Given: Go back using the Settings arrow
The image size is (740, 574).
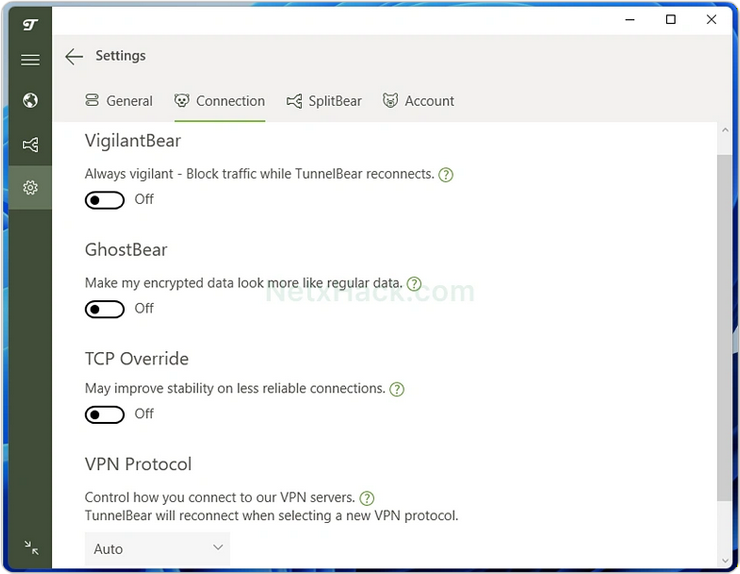Looking at the screenshot, I should (x=74, y=57).
